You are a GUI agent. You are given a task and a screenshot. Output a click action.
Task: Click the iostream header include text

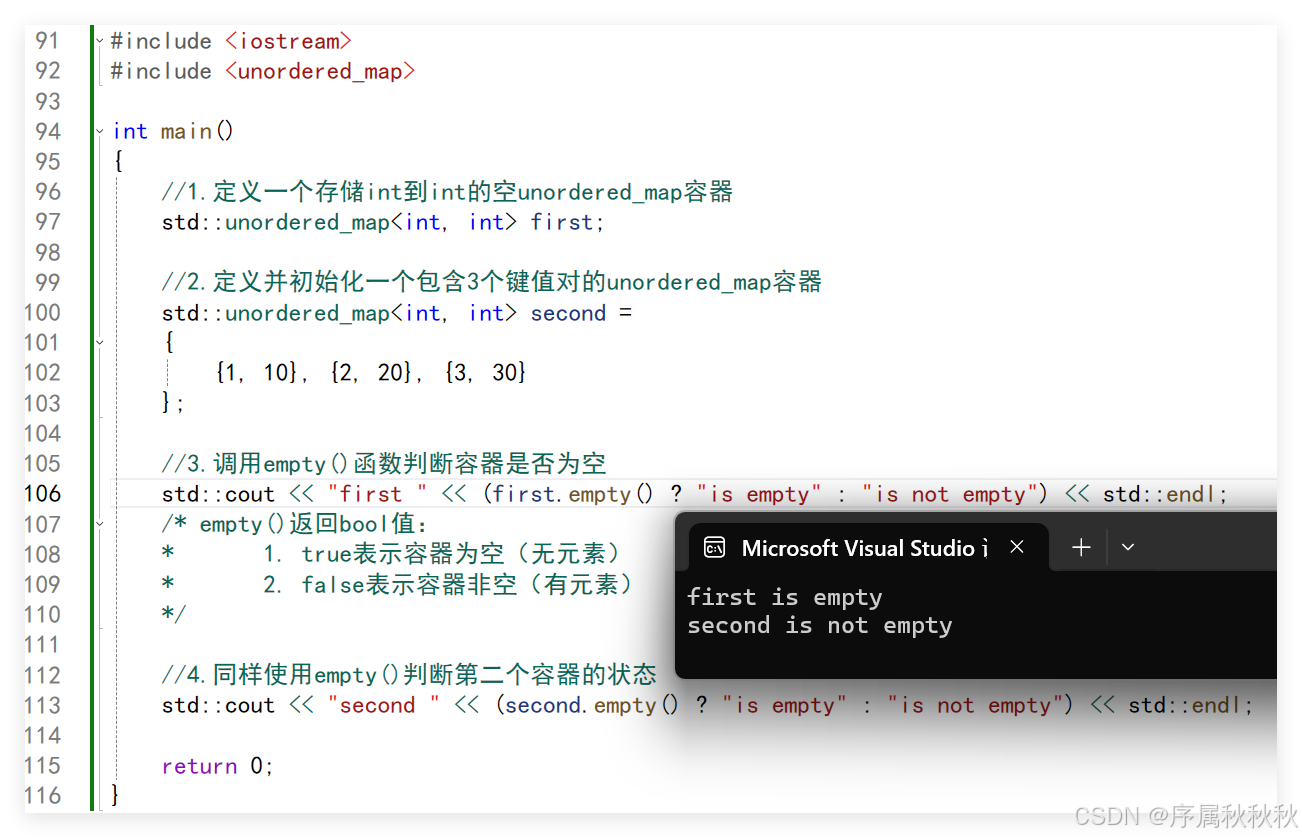coord(288,41)
